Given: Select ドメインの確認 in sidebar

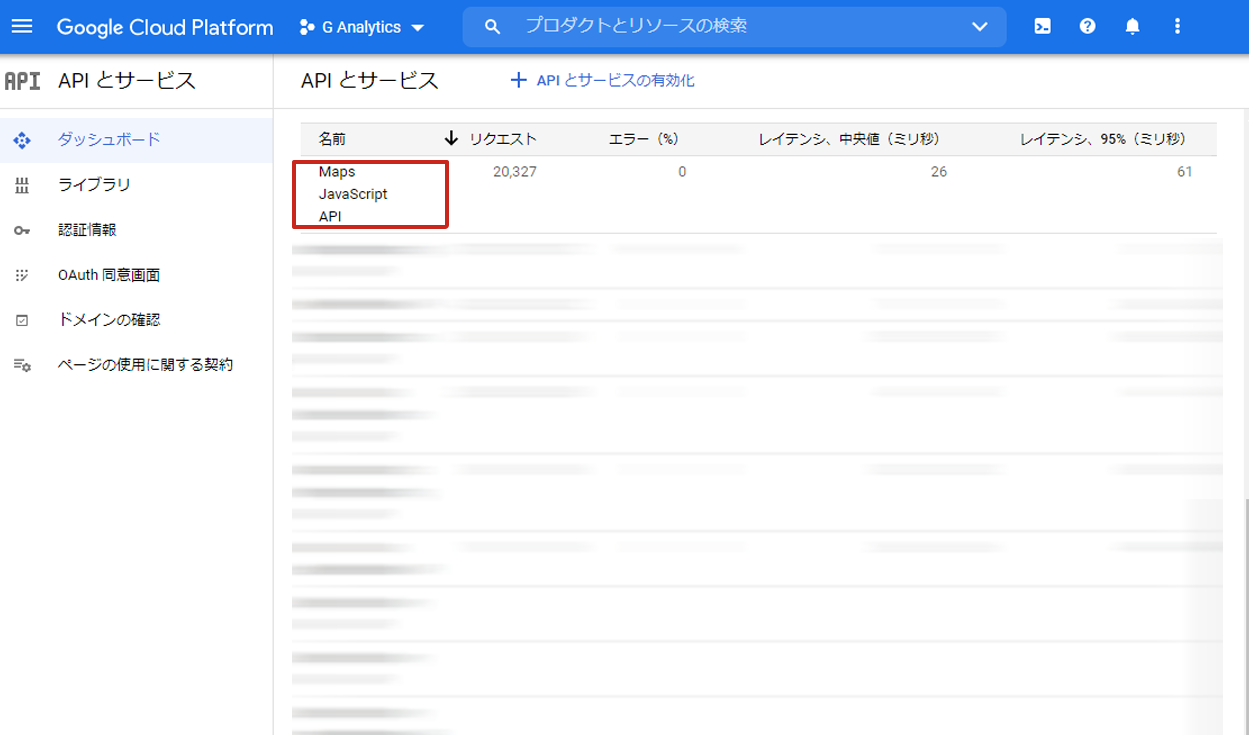Looking at the screenshot, I should [x=109, y=320].
